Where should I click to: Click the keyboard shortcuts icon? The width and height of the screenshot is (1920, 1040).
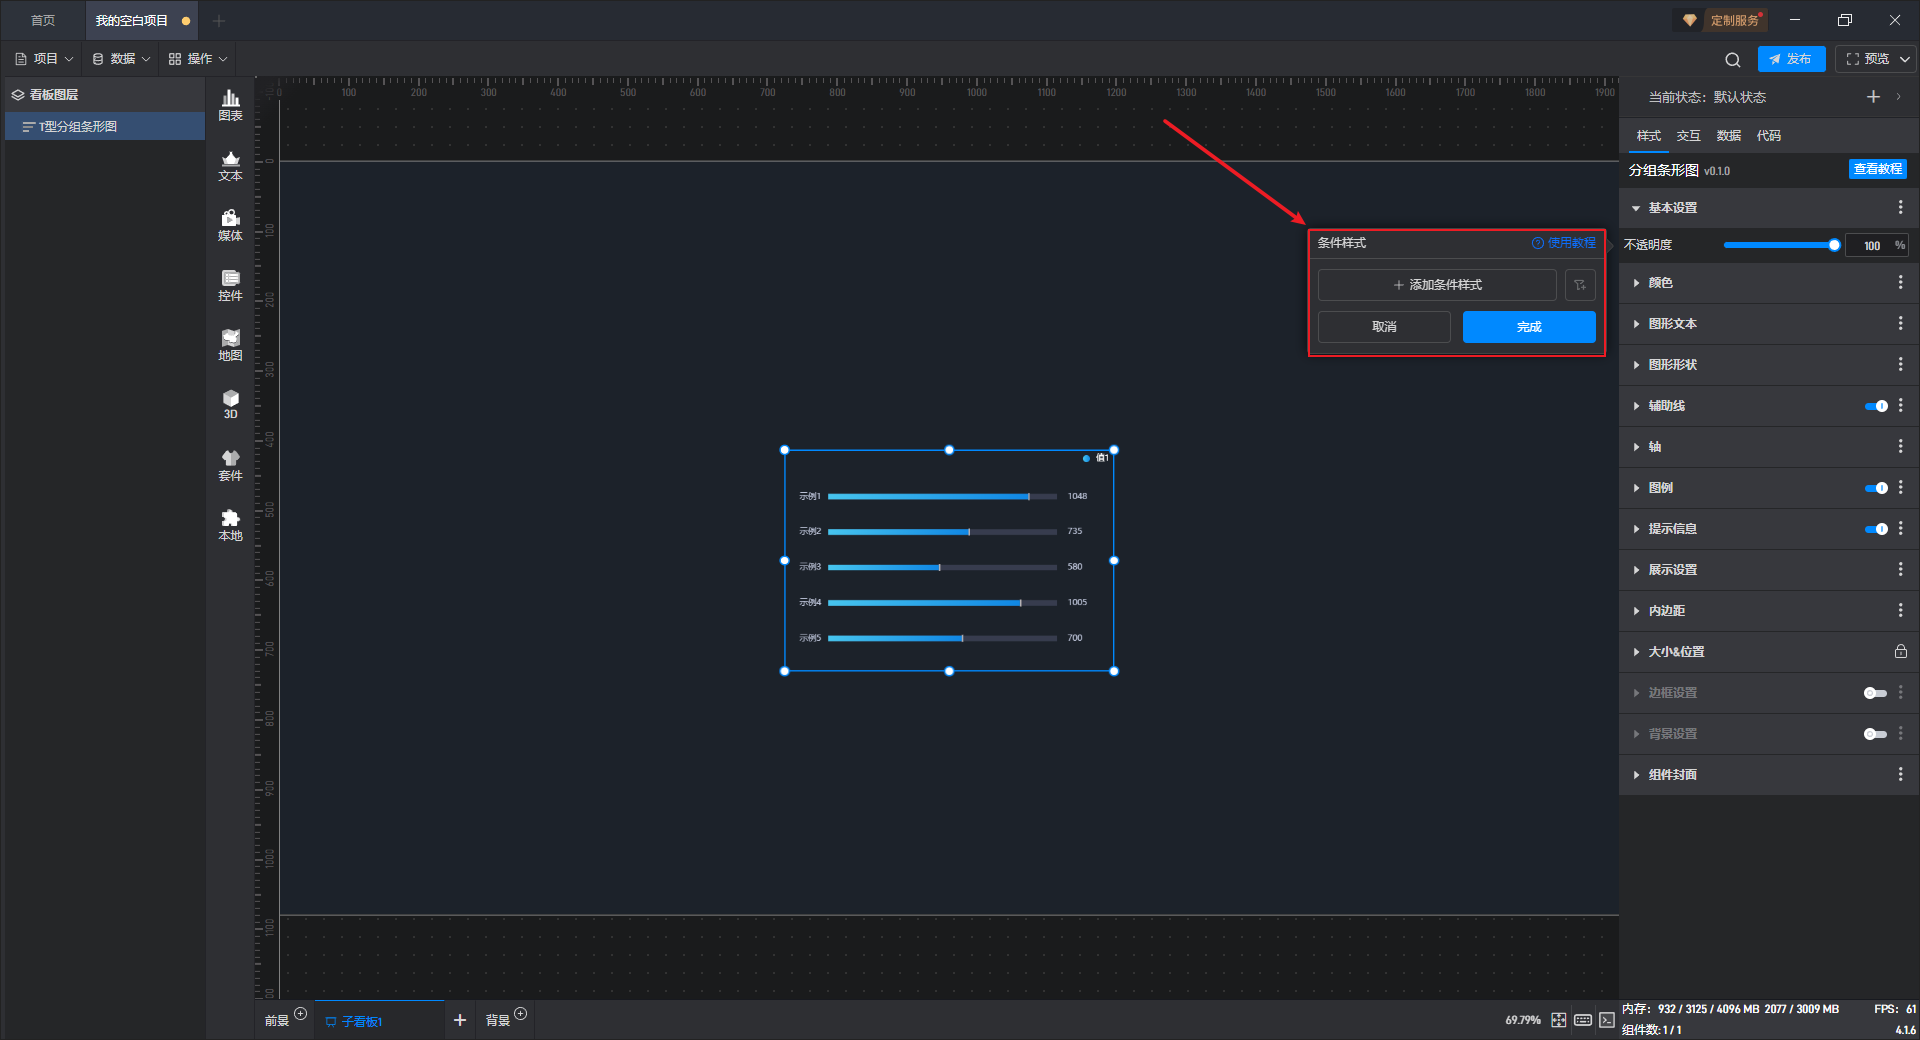tap(1583, 1020)
